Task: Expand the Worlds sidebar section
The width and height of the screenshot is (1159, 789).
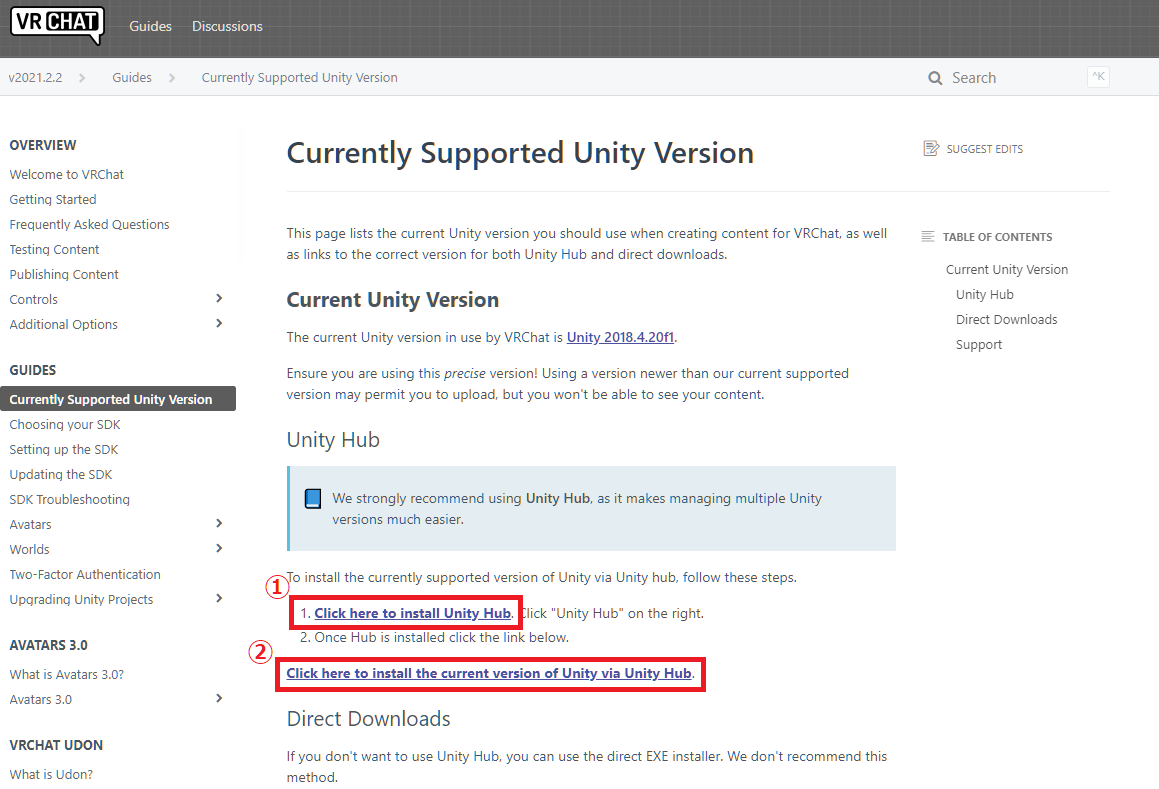Action: pos(218,549)
